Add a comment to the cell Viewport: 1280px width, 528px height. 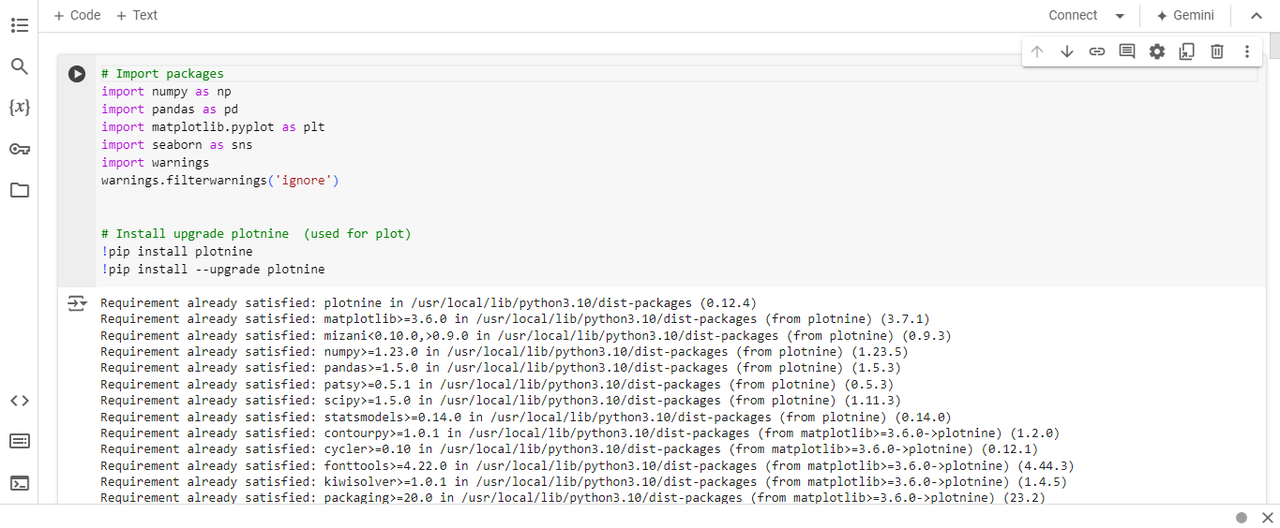coord(1127,51)
